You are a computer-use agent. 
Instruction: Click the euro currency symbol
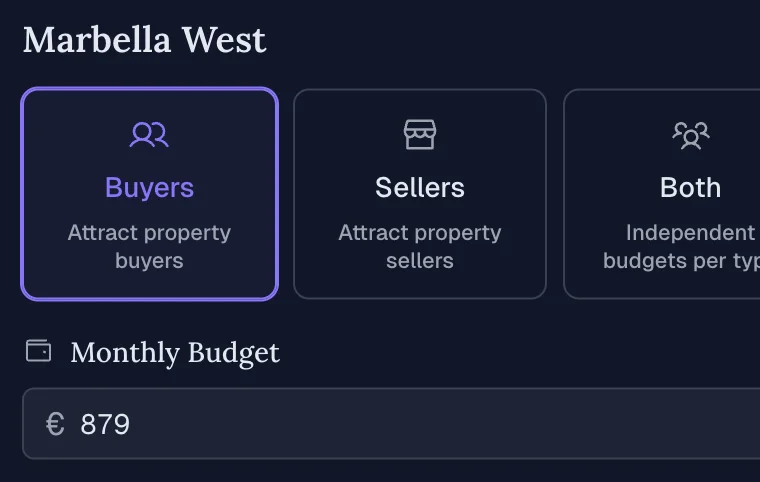point(55,424)
